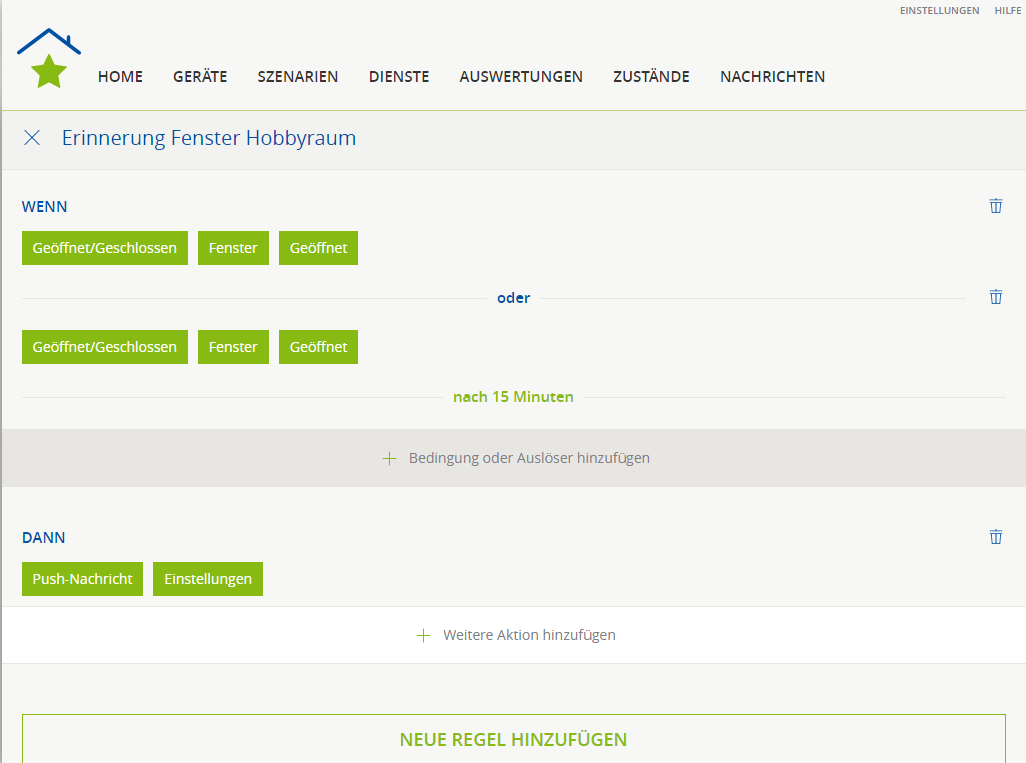Toggle the oder operator between conditions
The height and width of the screenshot is (763, 1026).
(x=513, y=298)
